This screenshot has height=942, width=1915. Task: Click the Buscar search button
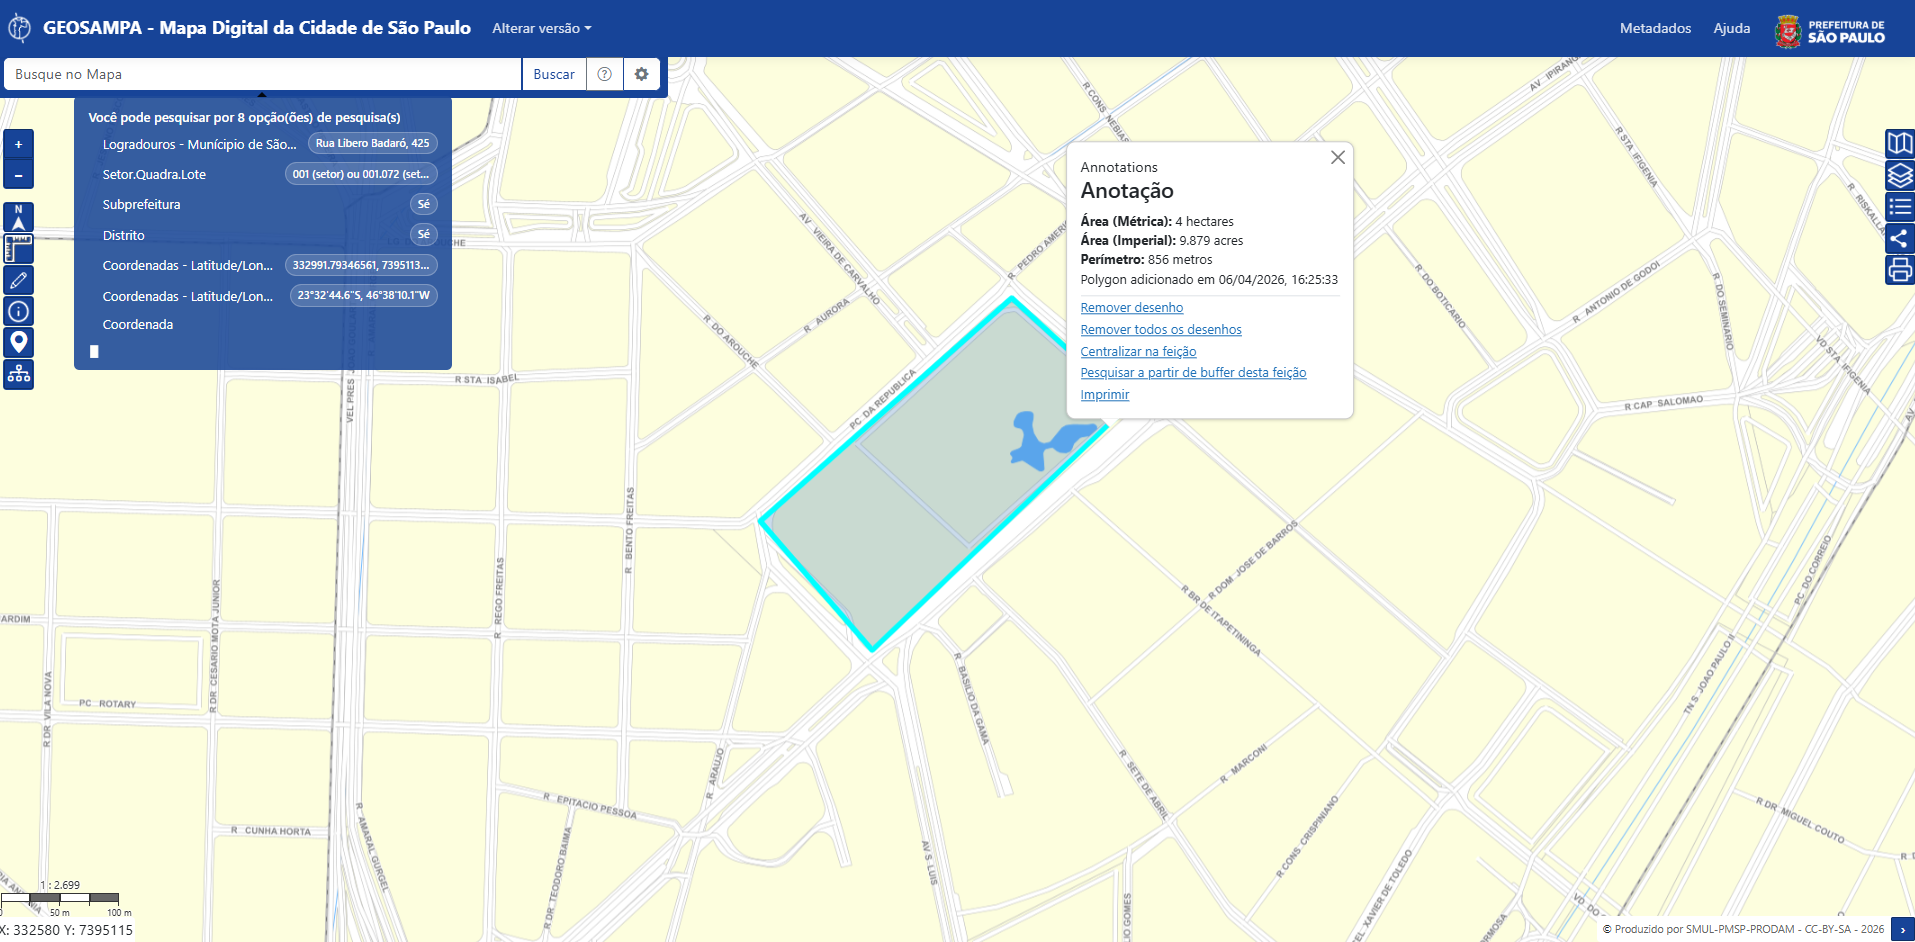tap(554, 74)
